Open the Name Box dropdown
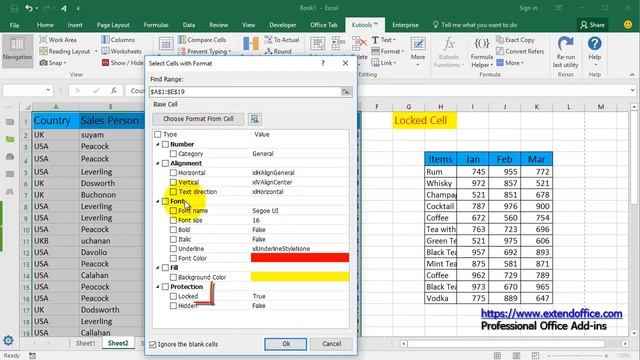 tap(48, 90)
